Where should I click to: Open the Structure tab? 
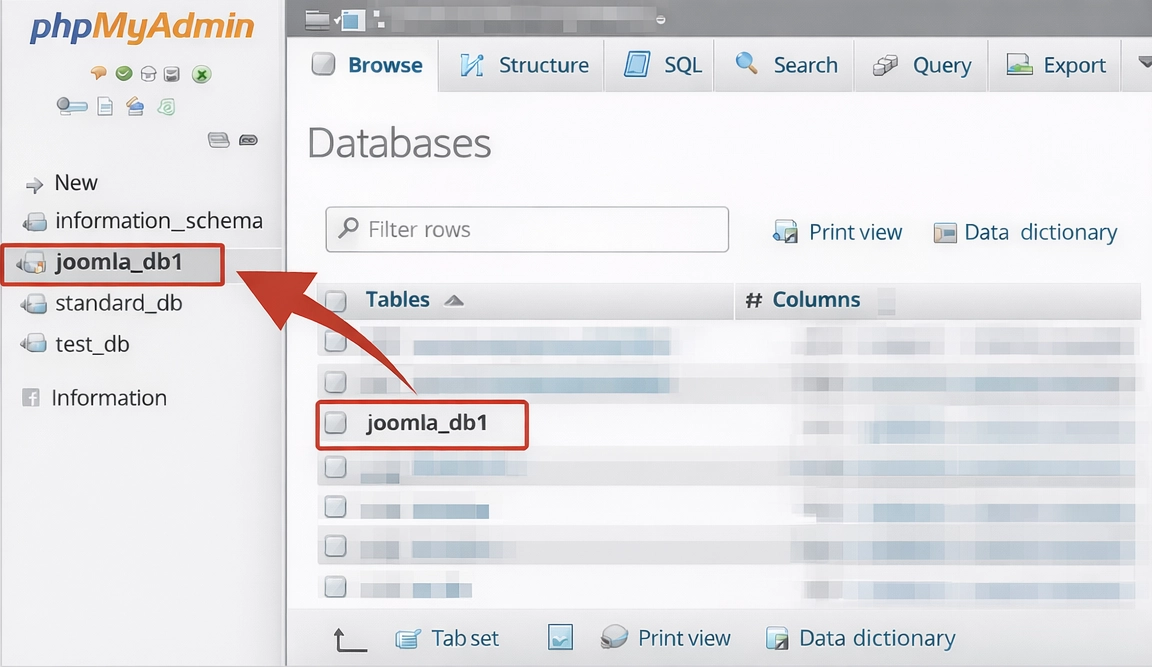524,65
